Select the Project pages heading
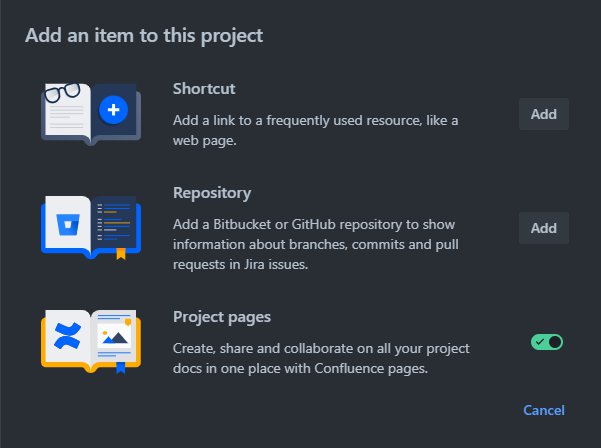 [222, 317]
